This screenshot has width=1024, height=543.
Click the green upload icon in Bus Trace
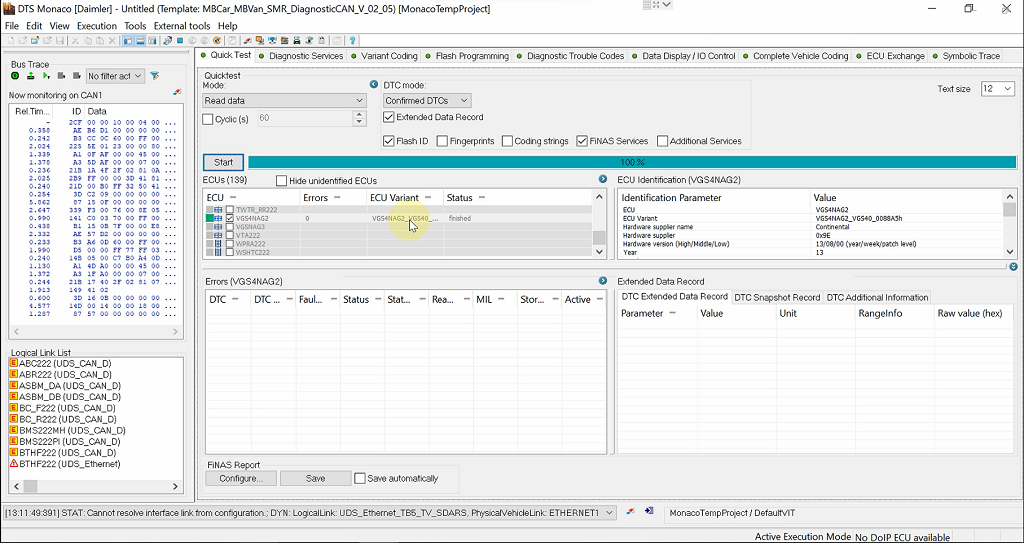(x=30, y=76)
